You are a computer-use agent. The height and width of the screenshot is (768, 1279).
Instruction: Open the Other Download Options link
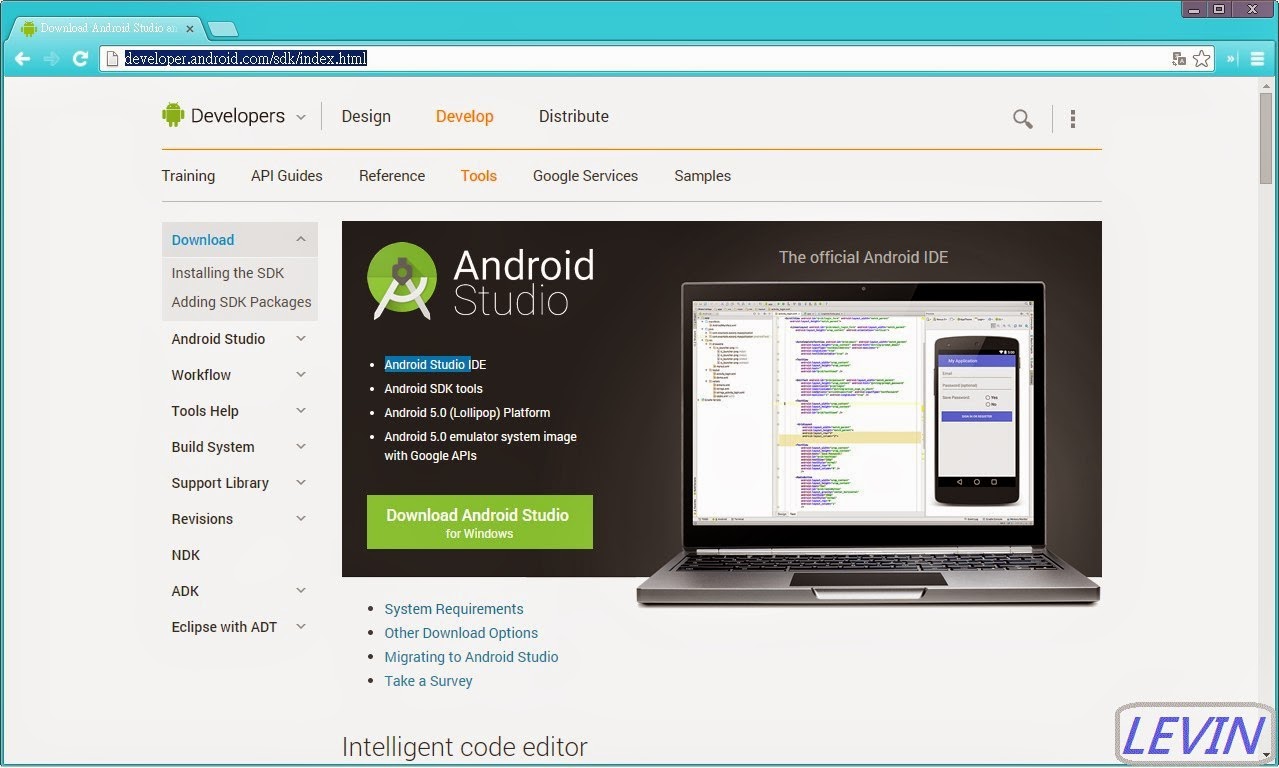pos(461,633)
